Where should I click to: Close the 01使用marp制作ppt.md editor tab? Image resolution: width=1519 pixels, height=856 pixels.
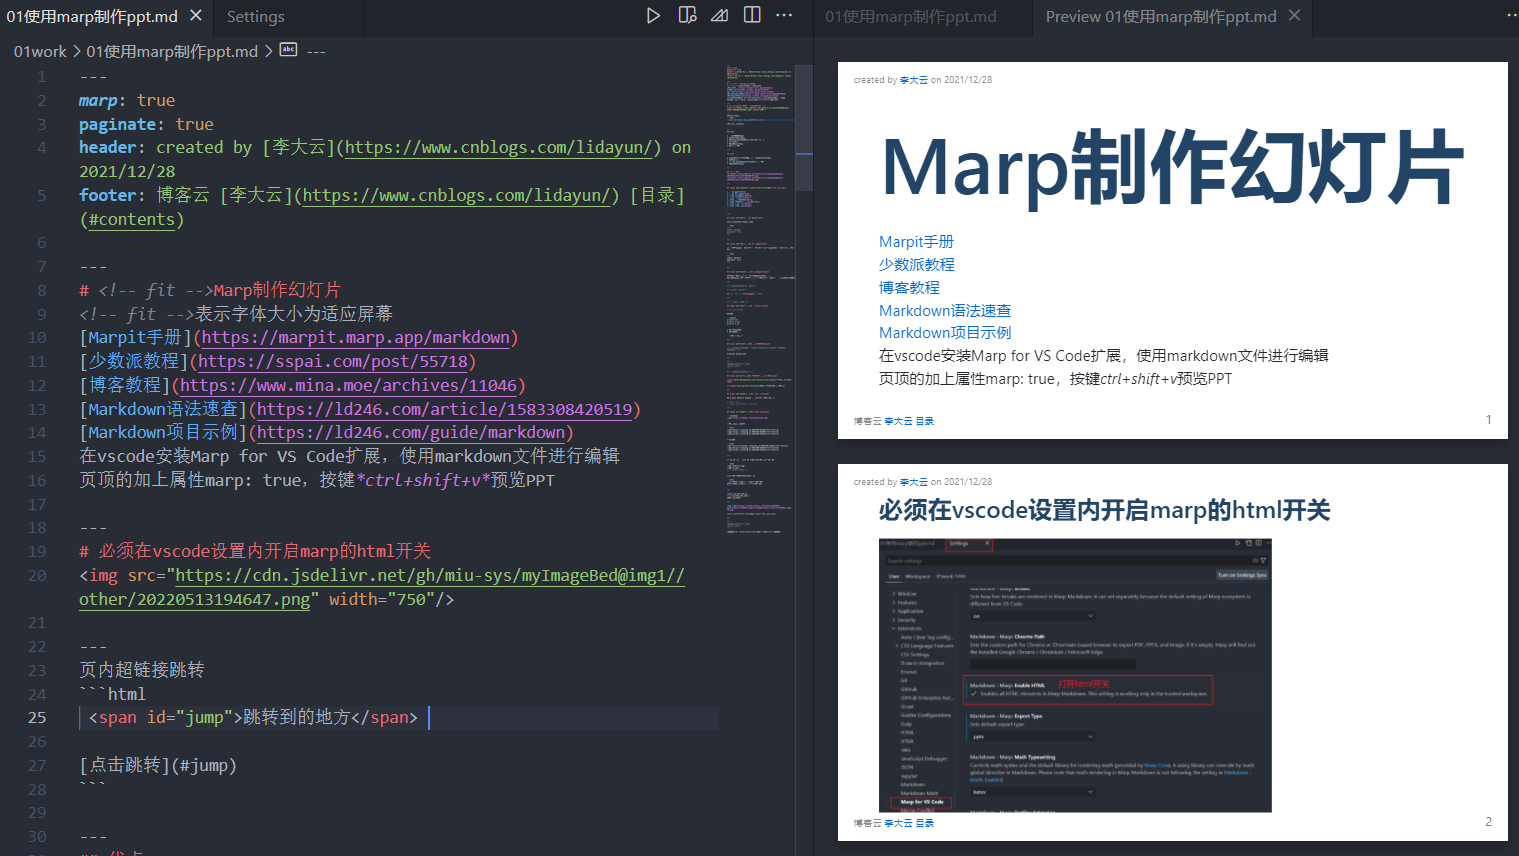pos(196,16)
